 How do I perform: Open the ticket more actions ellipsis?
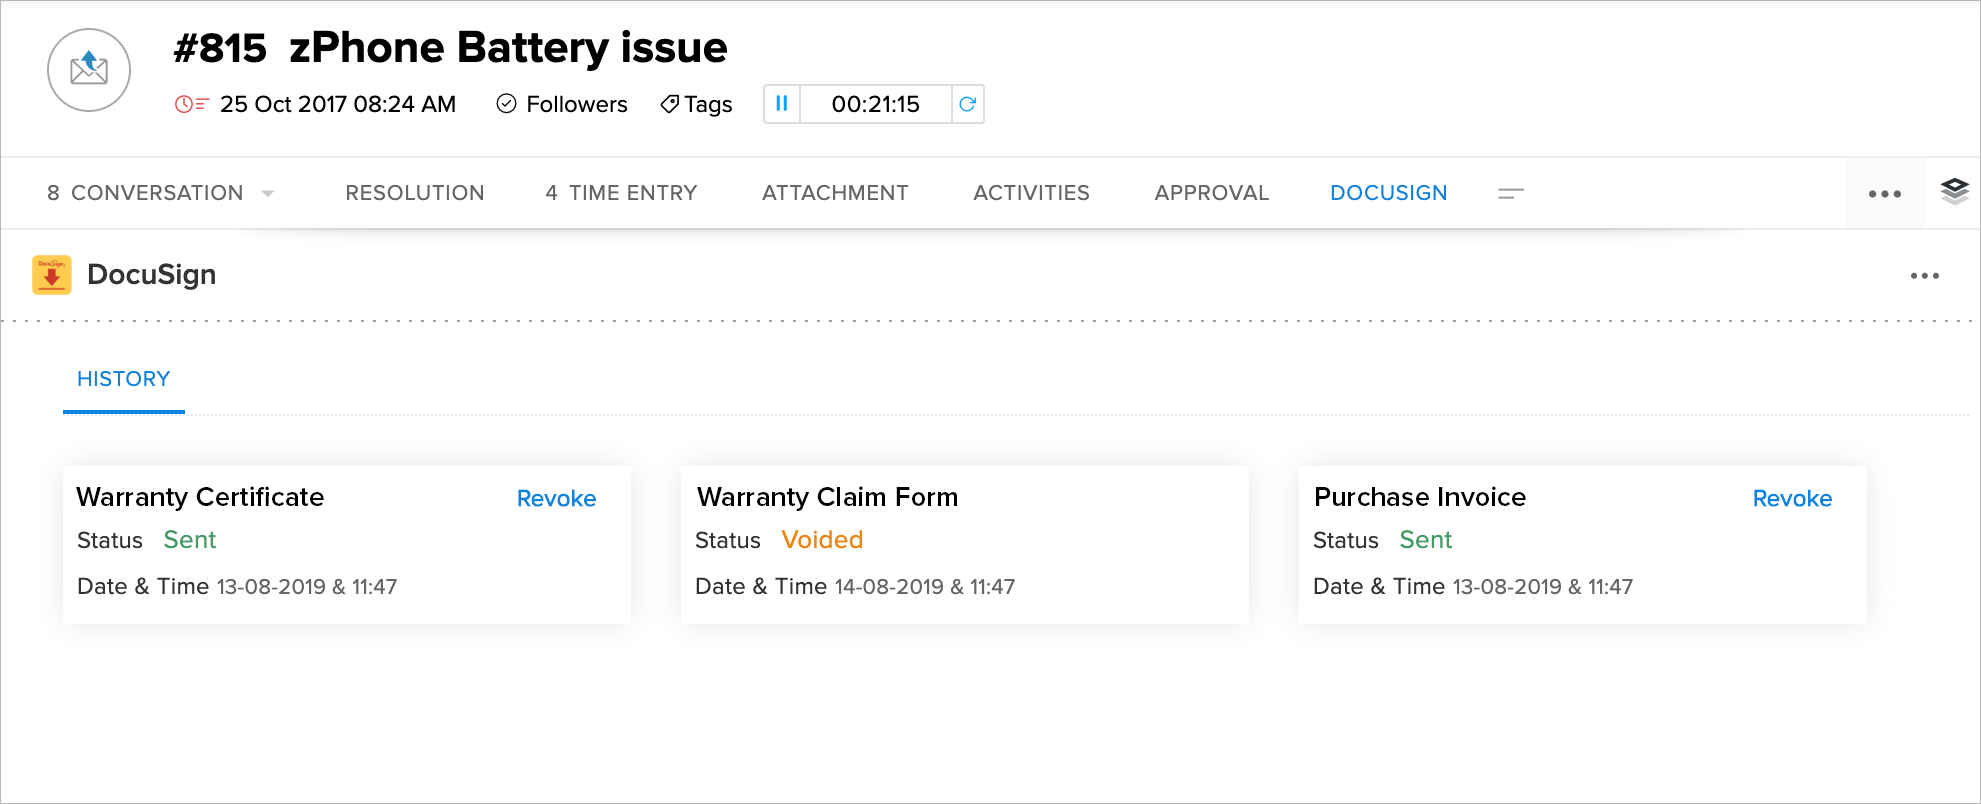[x=1885, y=194]
